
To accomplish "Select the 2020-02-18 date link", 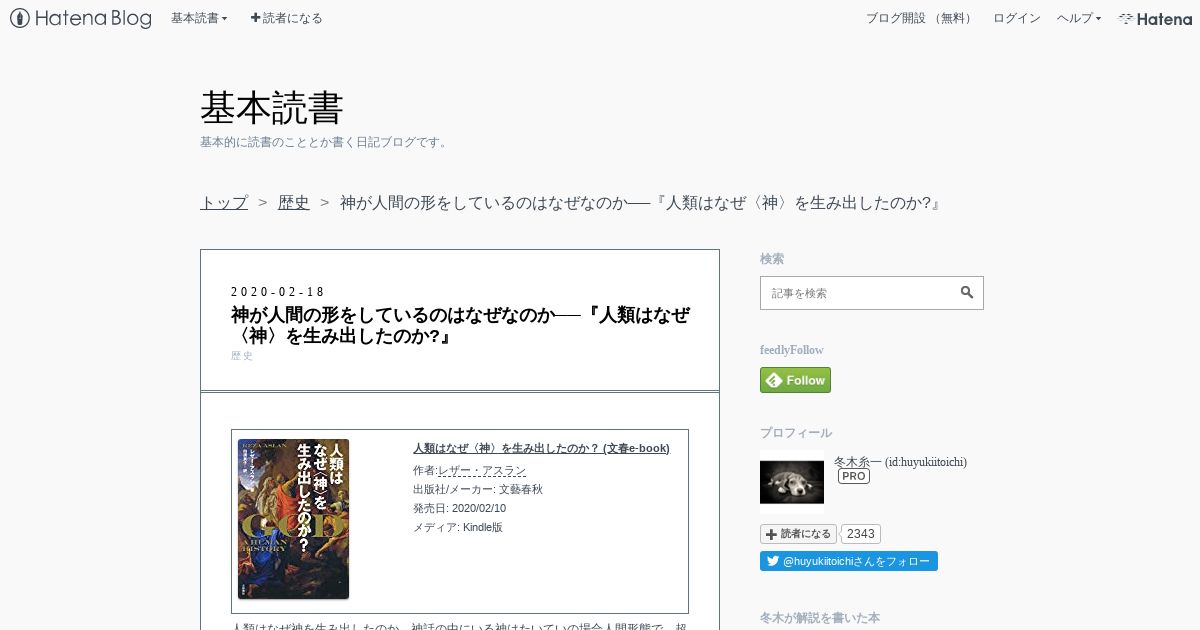I will [278, 292].
